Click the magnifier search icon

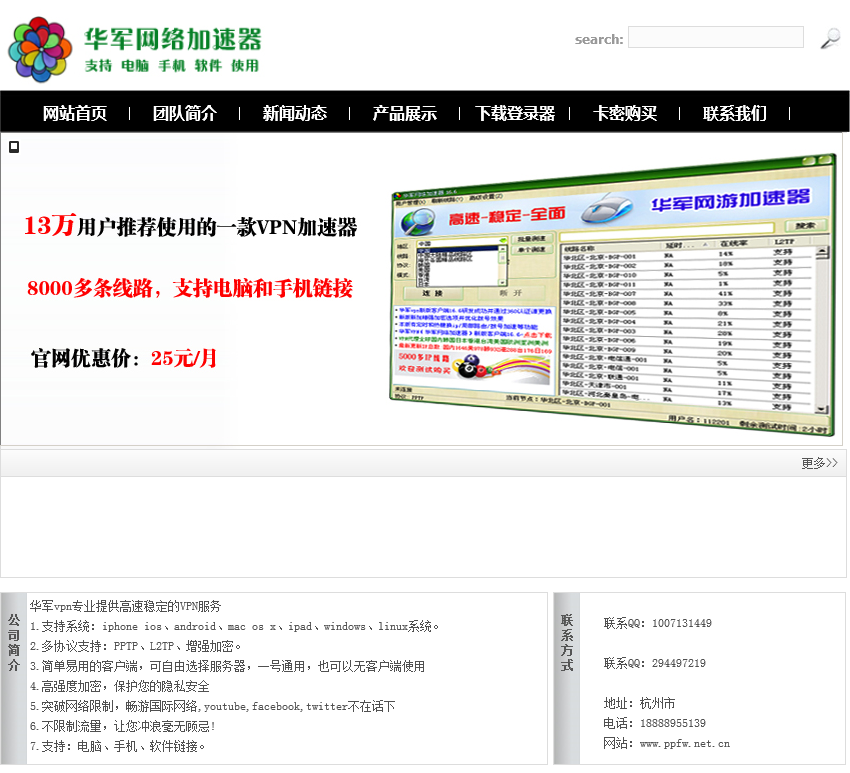tap(830, 39)
